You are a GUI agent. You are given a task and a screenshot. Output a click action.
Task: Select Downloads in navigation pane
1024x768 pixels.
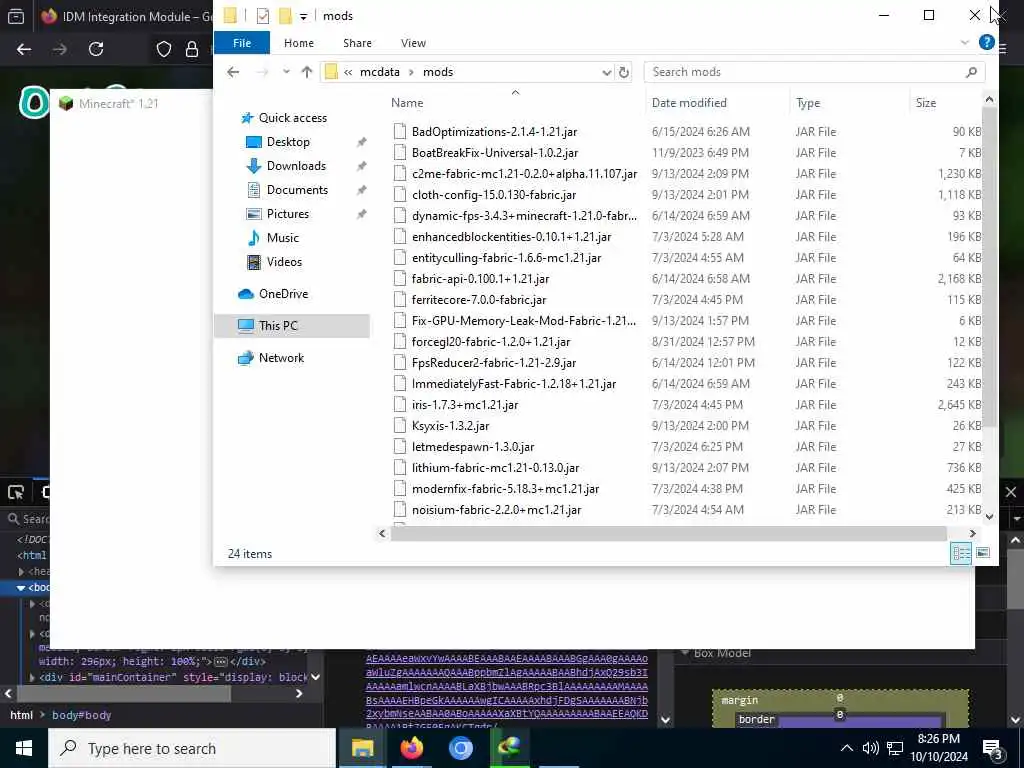coord(296,166)
